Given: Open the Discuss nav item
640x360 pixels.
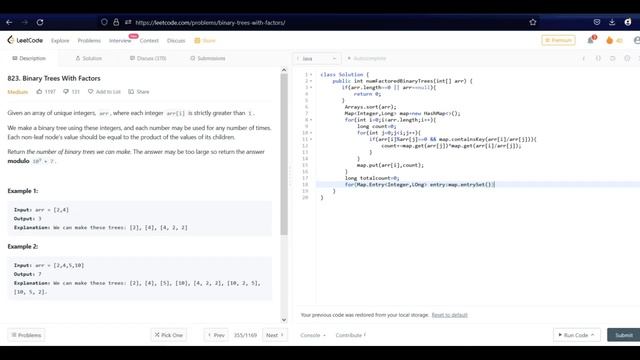Looking at the screenshot, I should coord(176,40).
